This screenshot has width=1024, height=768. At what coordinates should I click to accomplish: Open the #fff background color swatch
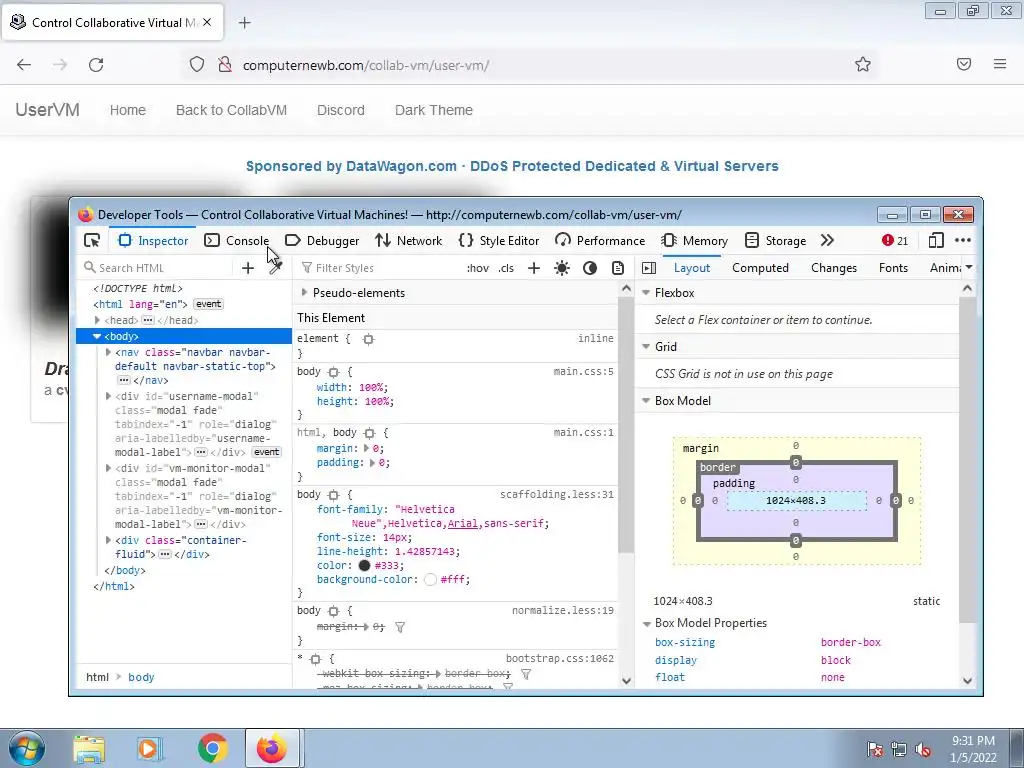point(430,579)
